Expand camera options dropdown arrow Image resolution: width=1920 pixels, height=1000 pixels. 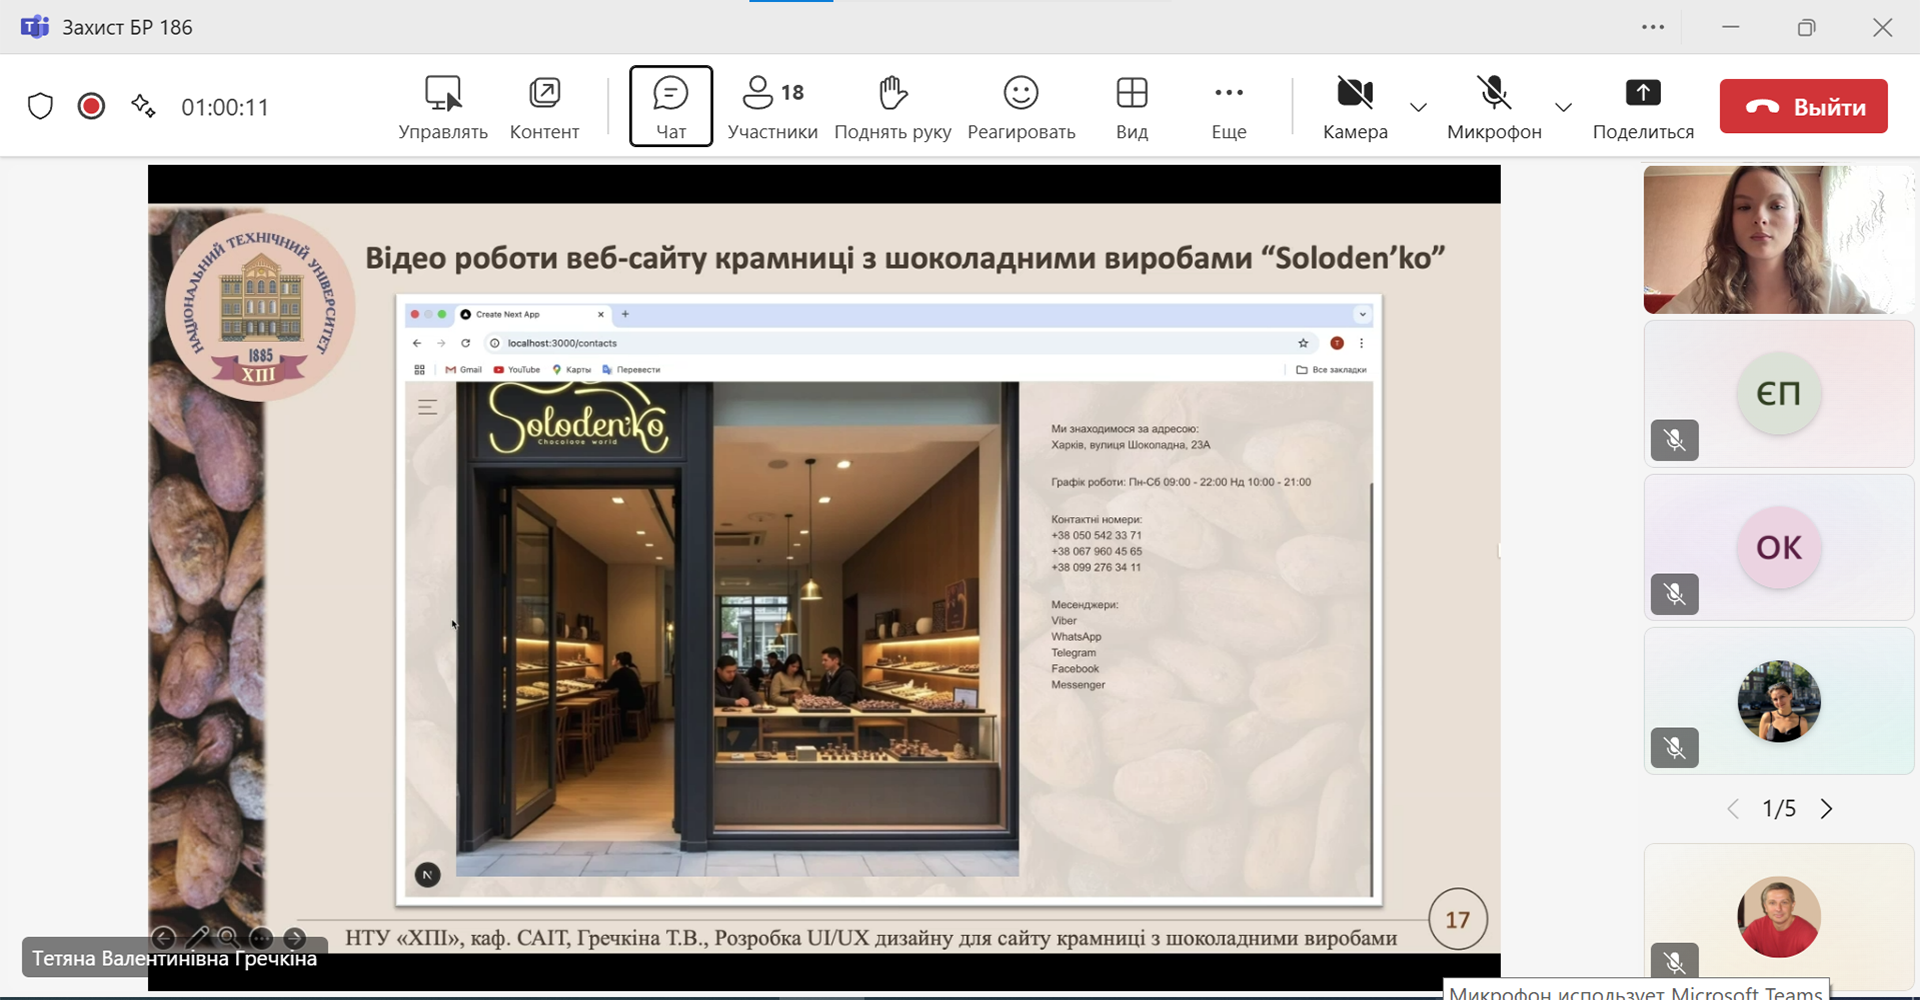pyautogui.click(x=1418, y=107)
